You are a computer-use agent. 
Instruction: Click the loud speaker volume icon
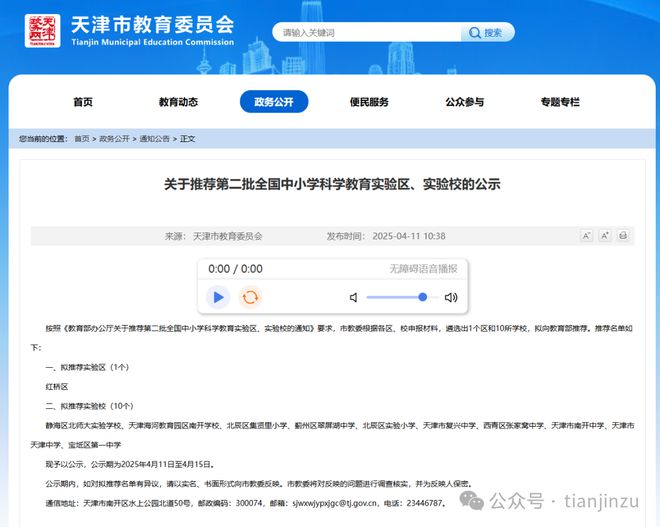click(x=451, y=298)
